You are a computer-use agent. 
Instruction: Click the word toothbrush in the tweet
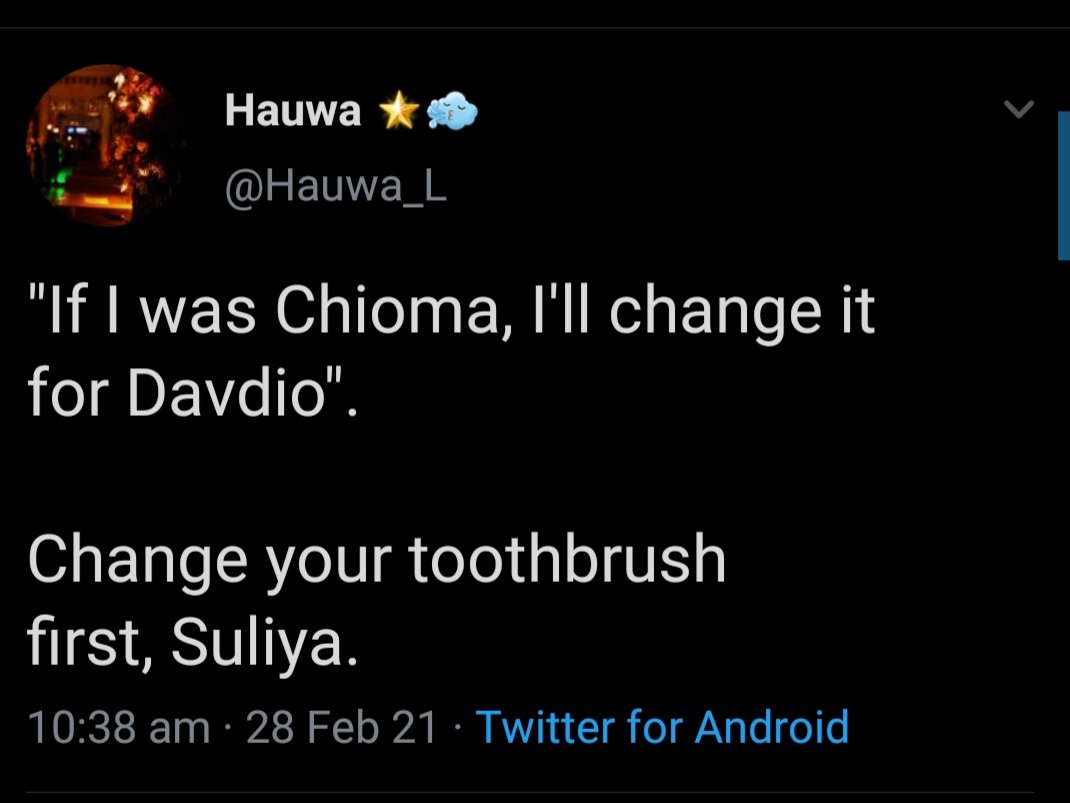tap(567, 562)
